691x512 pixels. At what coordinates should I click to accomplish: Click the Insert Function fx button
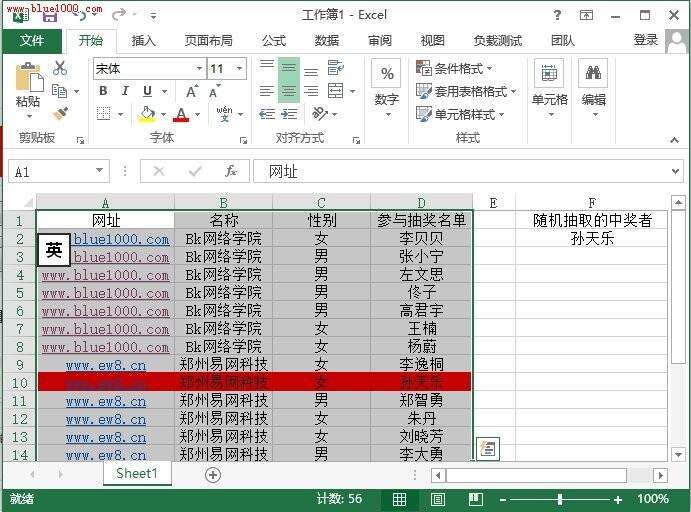point(230,171)
